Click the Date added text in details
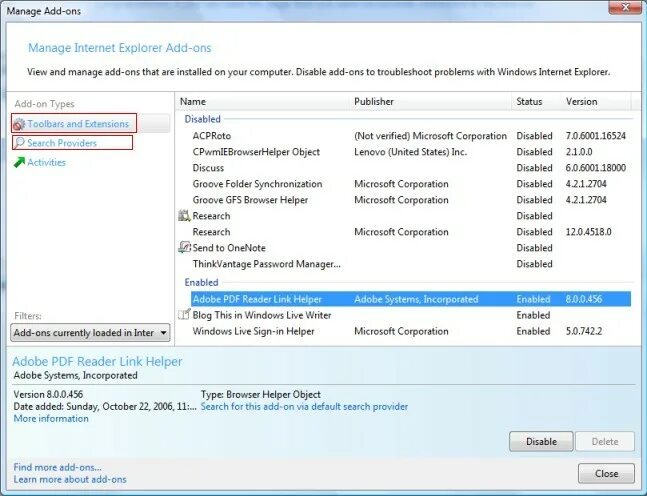The image size is (647, 496). point(105,406)
